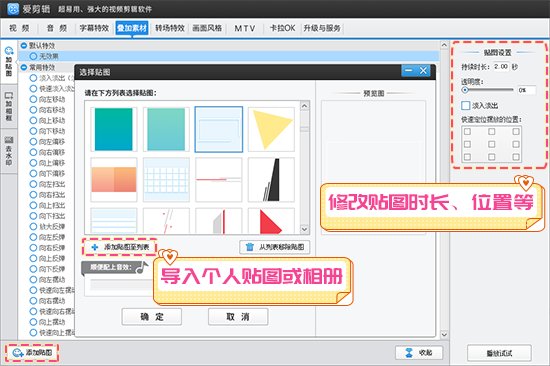Click the effects list scroll-down arrow
550x366 pixels.
[x=444, y=334]
